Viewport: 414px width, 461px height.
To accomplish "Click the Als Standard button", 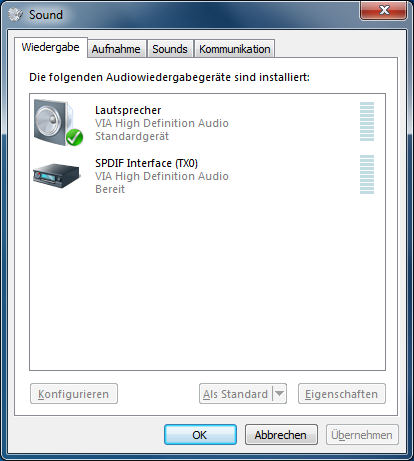I will [236, 394].
